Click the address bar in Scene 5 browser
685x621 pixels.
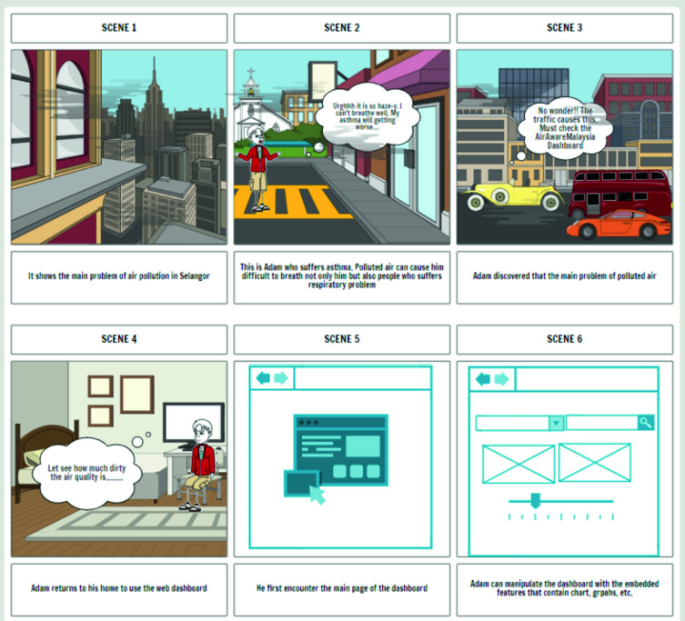363,378
